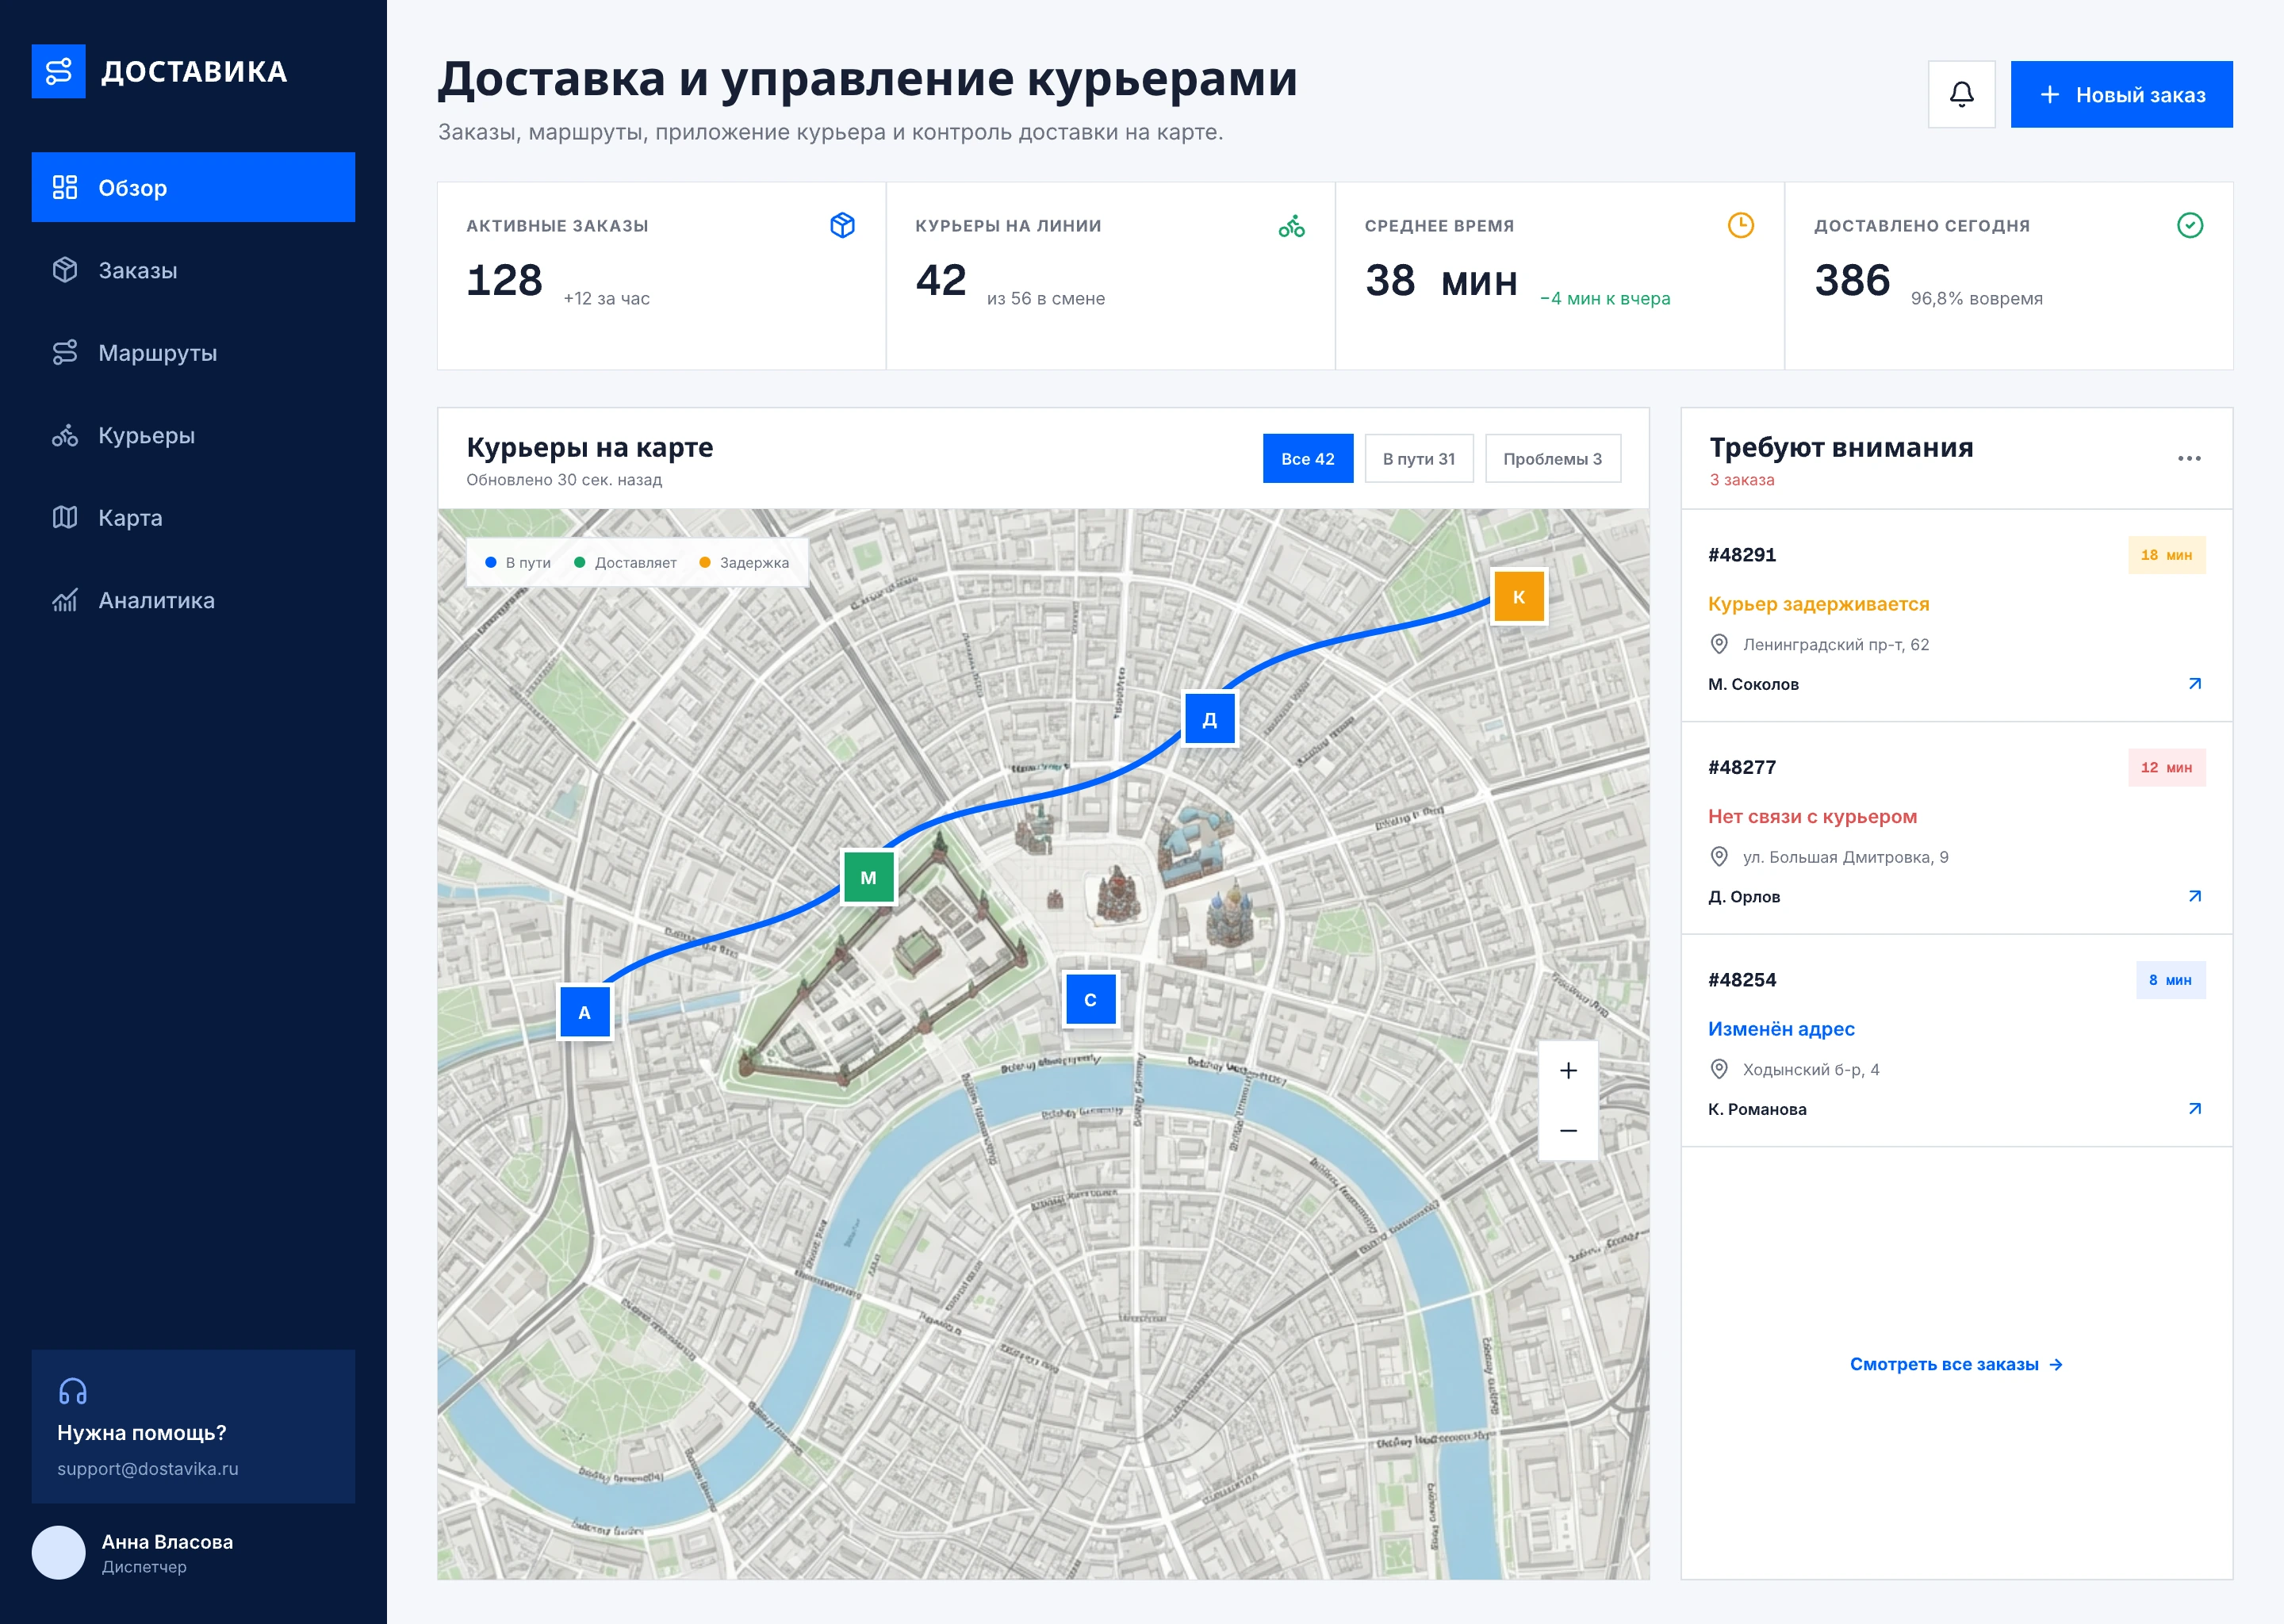Image resolution: width=2284 pixels, height=1624 pixels.
Task: Open Курьеры sidebar item
Action: coord(193,435)
